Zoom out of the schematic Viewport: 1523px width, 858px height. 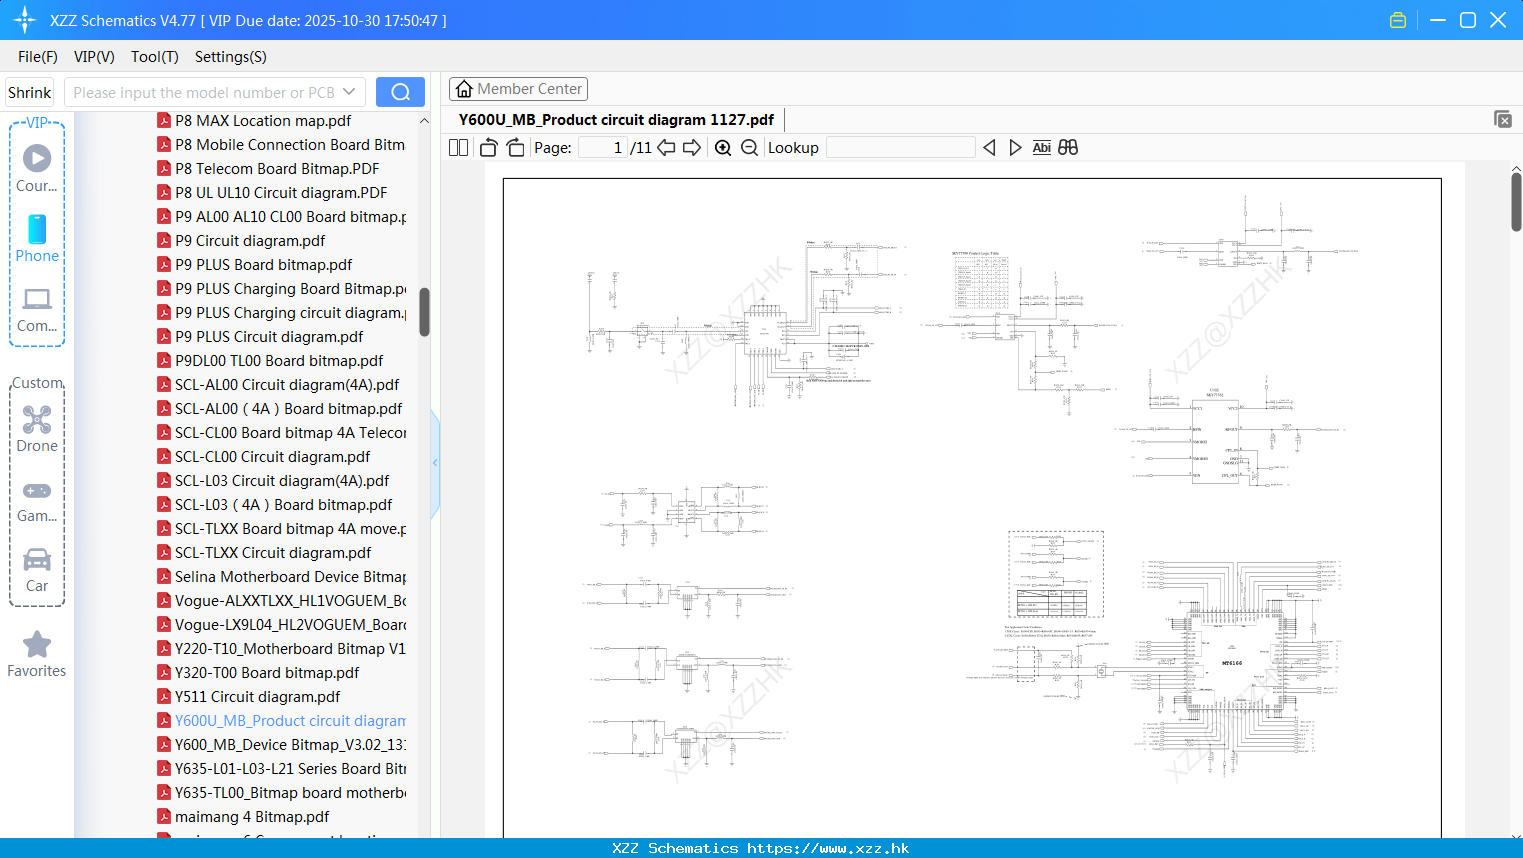(x=749, y=148)
